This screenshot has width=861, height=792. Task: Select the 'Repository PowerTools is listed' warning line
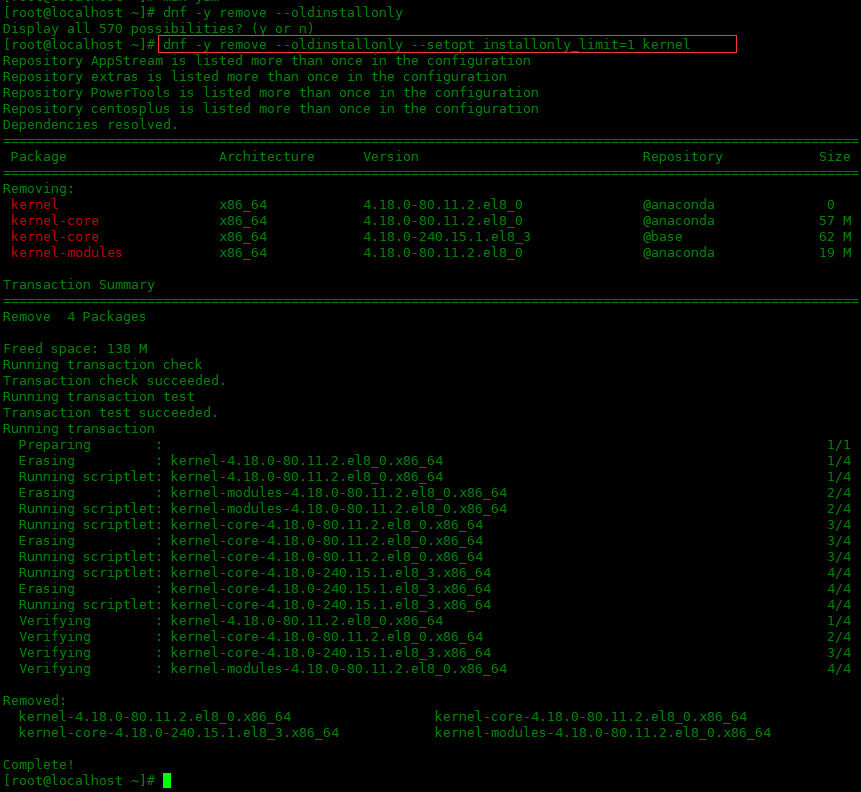tap(271, 92)
